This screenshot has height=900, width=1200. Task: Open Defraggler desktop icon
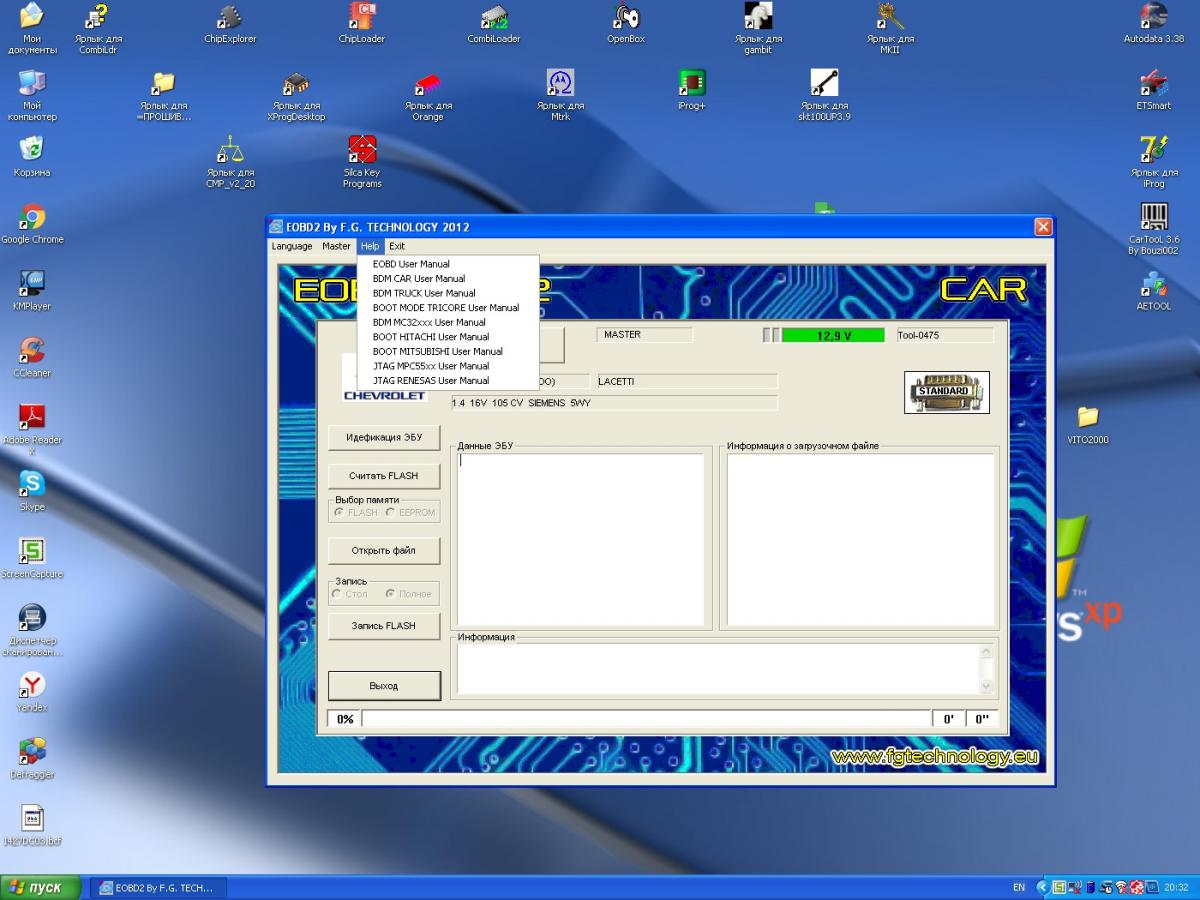pos(32,759)
